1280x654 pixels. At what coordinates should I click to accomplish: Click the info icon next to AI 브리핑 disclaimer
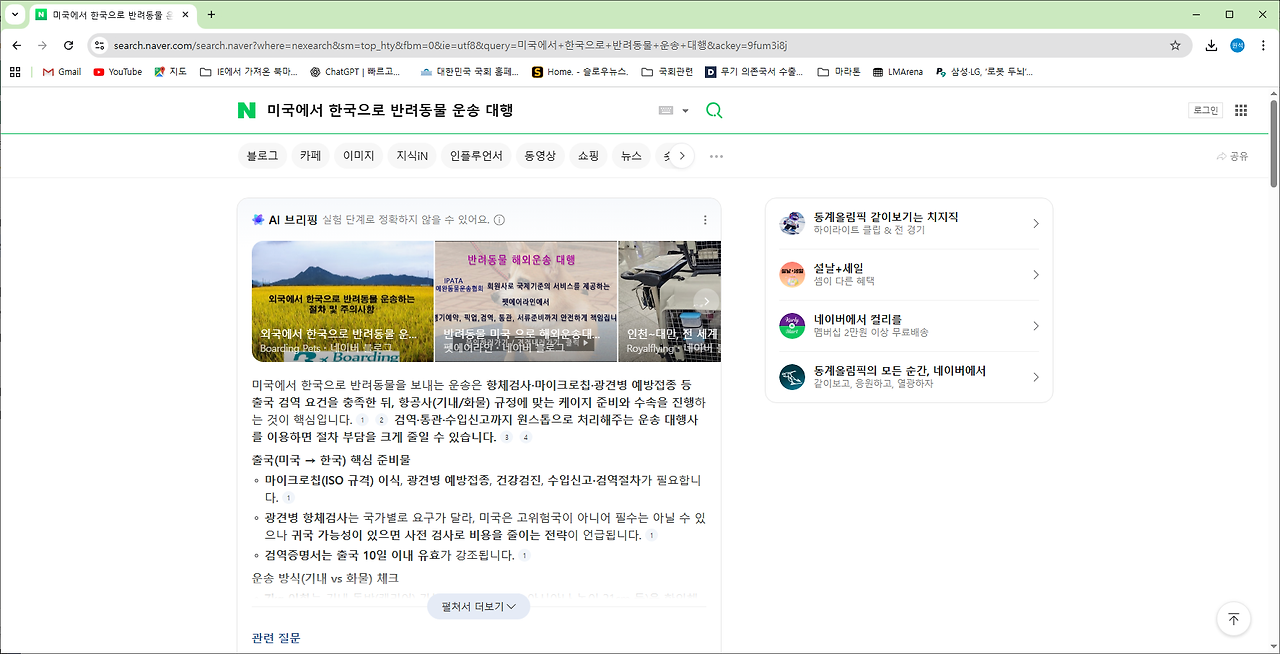[x=498, y=219]
